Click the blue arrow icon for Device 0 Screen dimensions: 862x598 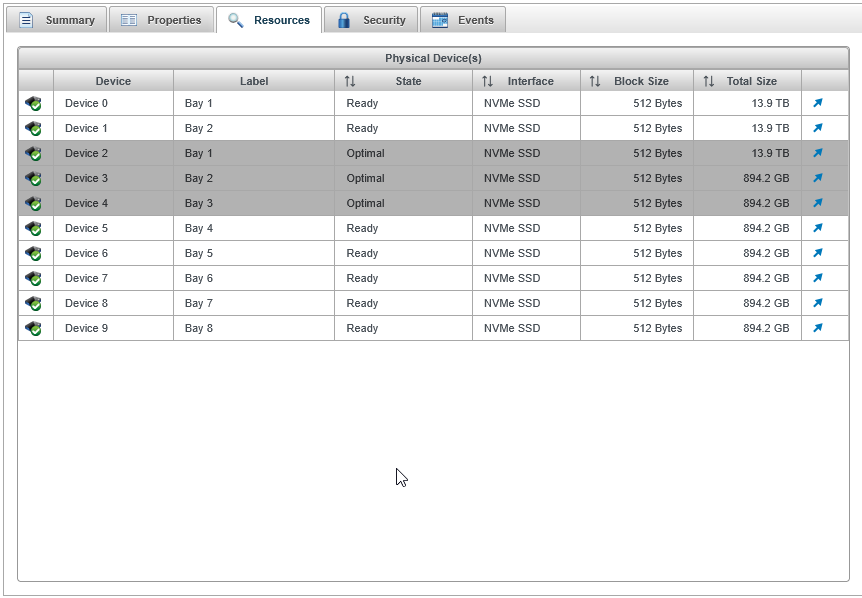[817, 103]
